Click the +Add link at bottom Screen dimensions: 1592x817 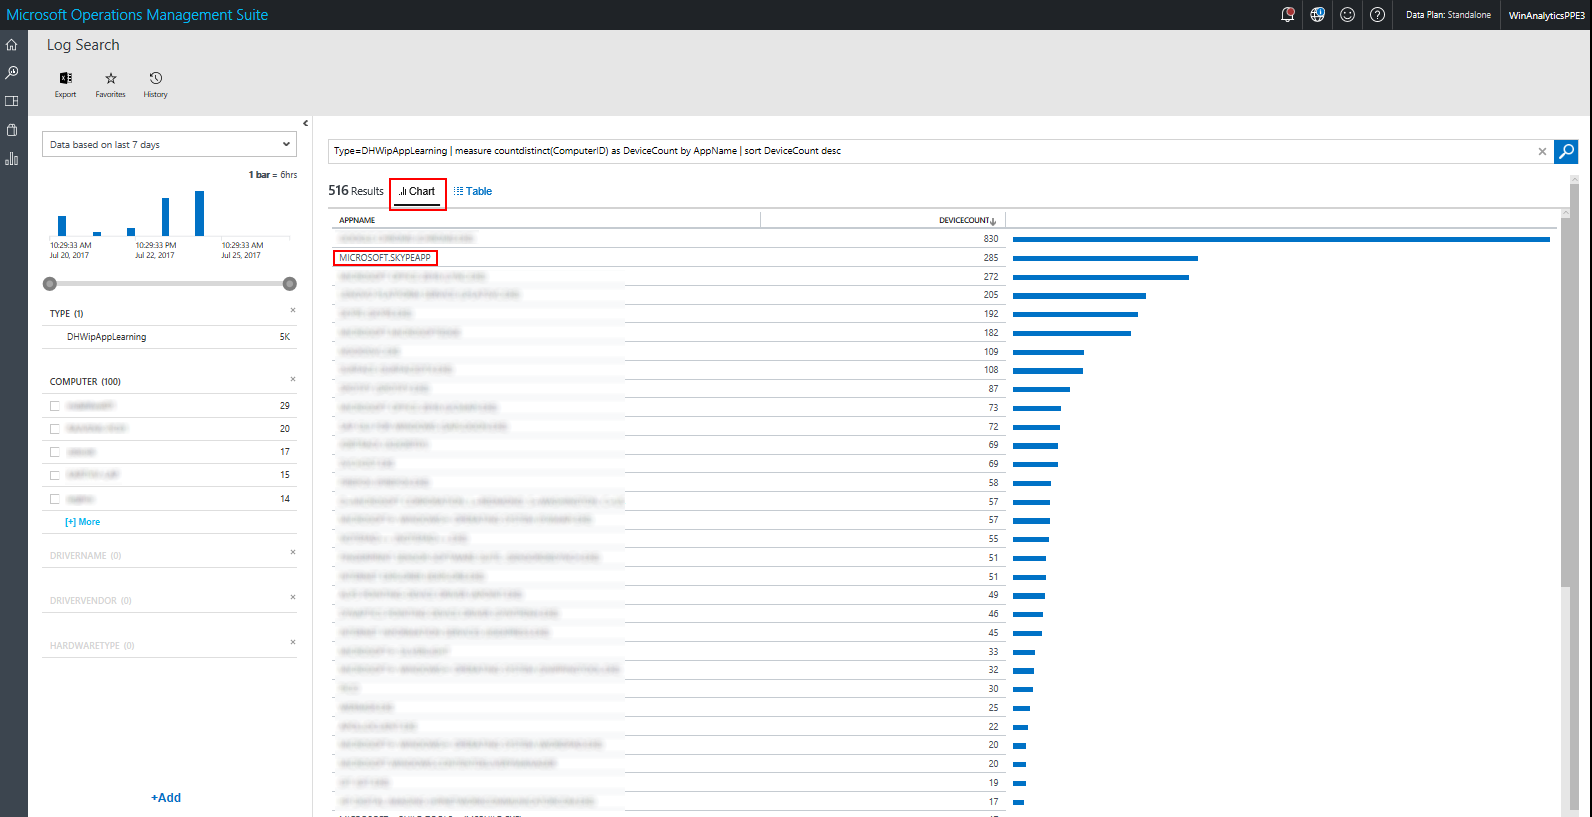pos(166,798)
